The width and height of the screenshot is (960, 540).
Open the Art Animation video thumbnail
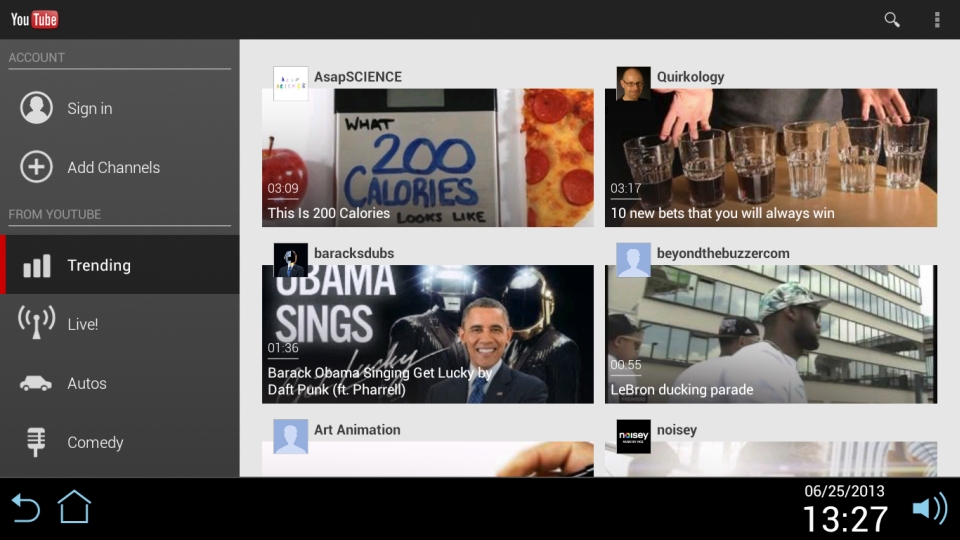pyautogui.click(x=427, y=459)
